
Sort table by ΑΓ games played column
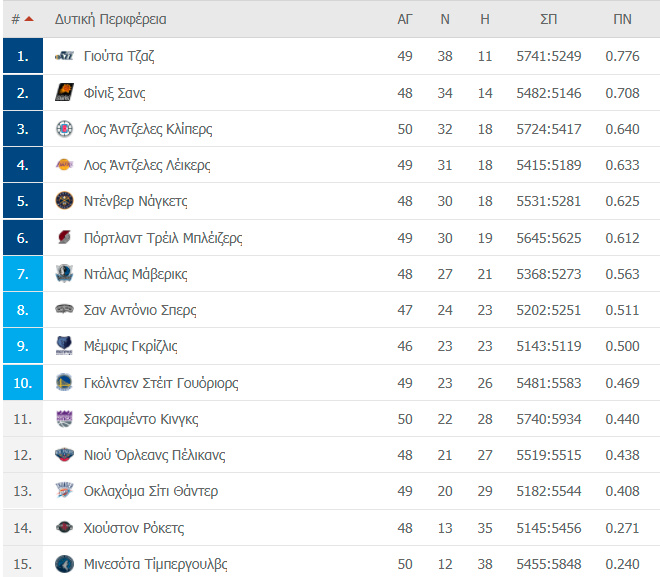pyautogui.click(x=405, y=19)
